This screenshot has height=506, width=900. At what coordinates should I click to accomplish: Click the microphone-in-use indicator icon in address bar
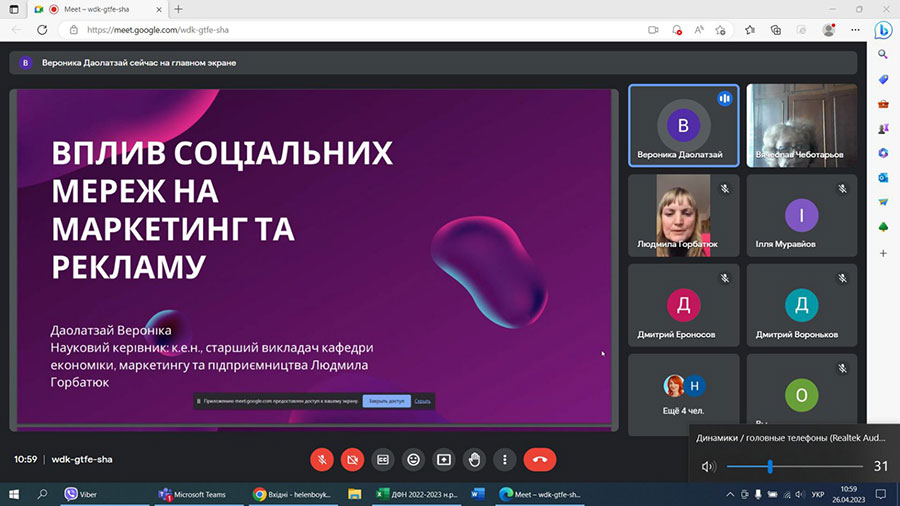pos(677,30)
